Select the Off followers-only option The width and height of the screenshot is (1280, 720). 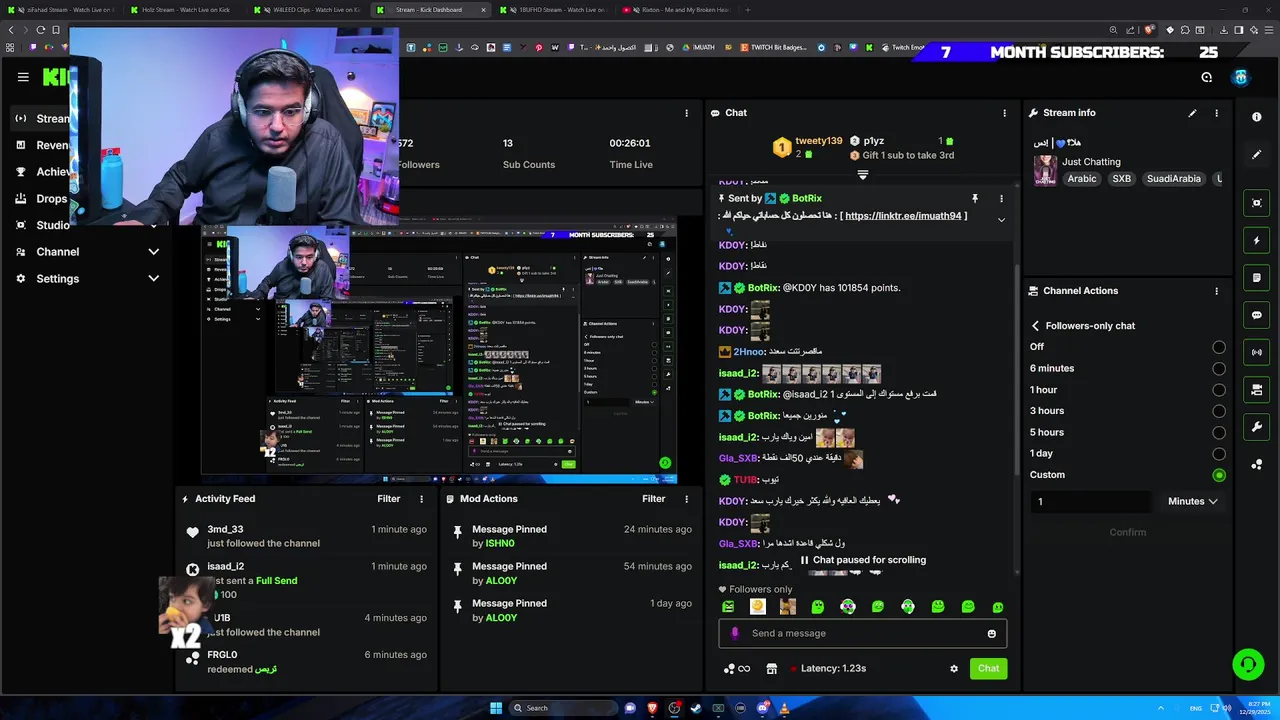1219,347
